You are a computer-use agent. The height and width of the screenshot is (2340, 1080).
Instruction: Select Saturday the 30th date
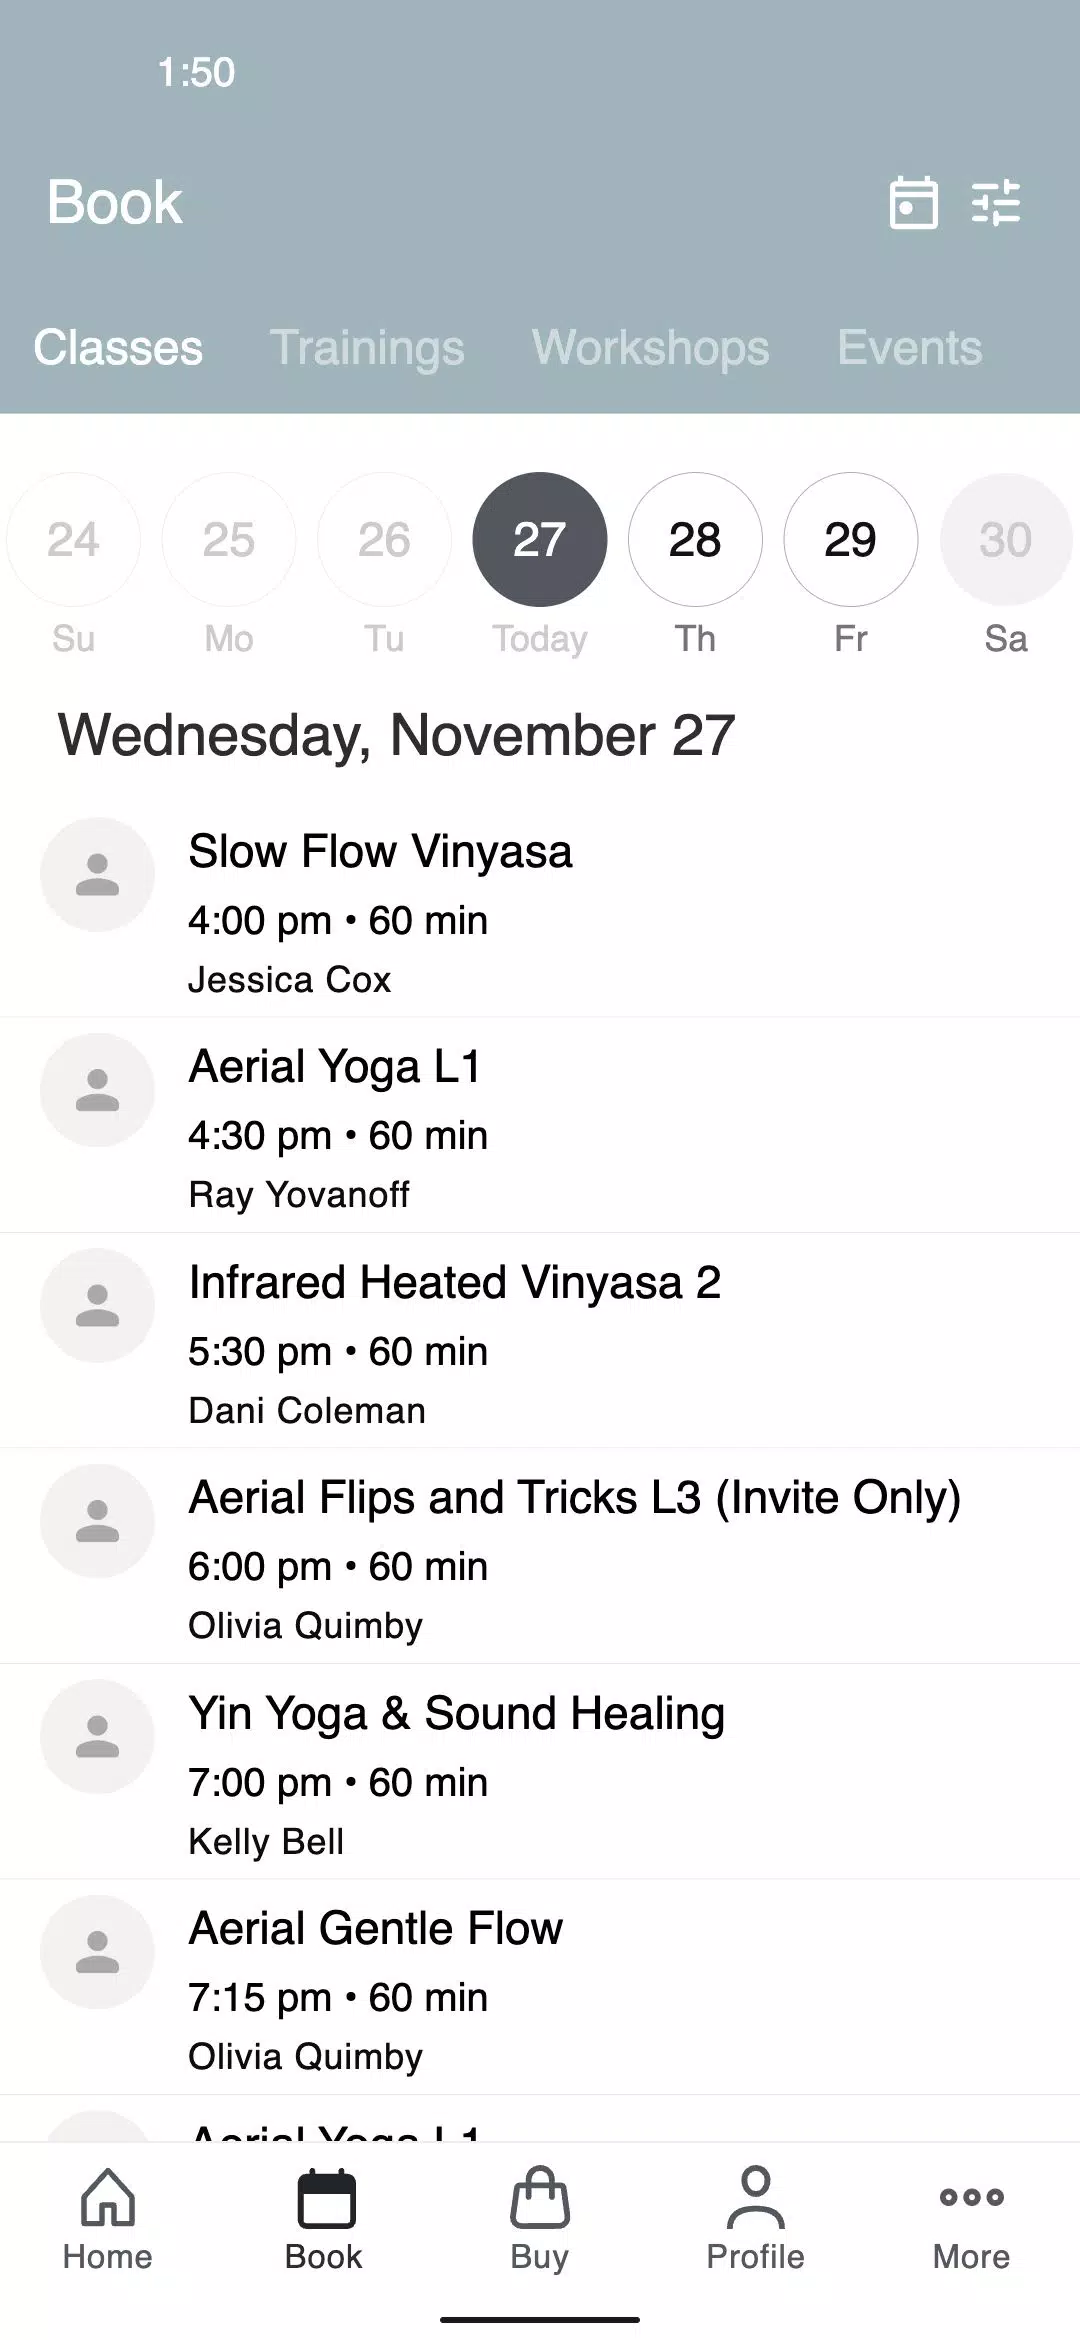click(x=1005, y=540)
